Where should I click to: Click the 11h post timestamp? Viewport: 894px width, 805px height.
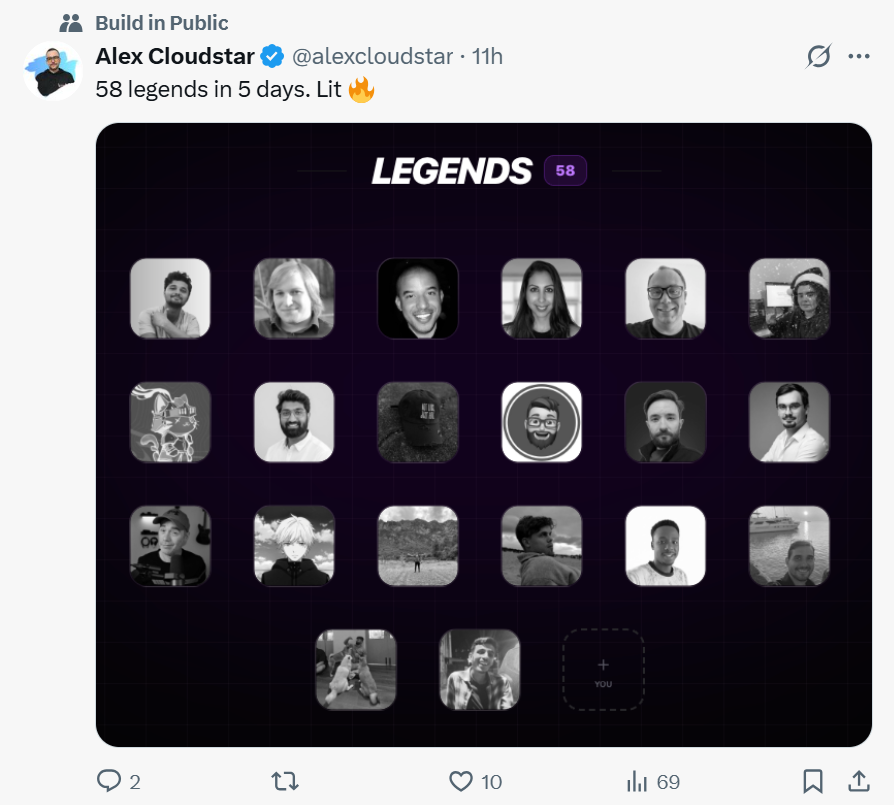coord(487,56)
